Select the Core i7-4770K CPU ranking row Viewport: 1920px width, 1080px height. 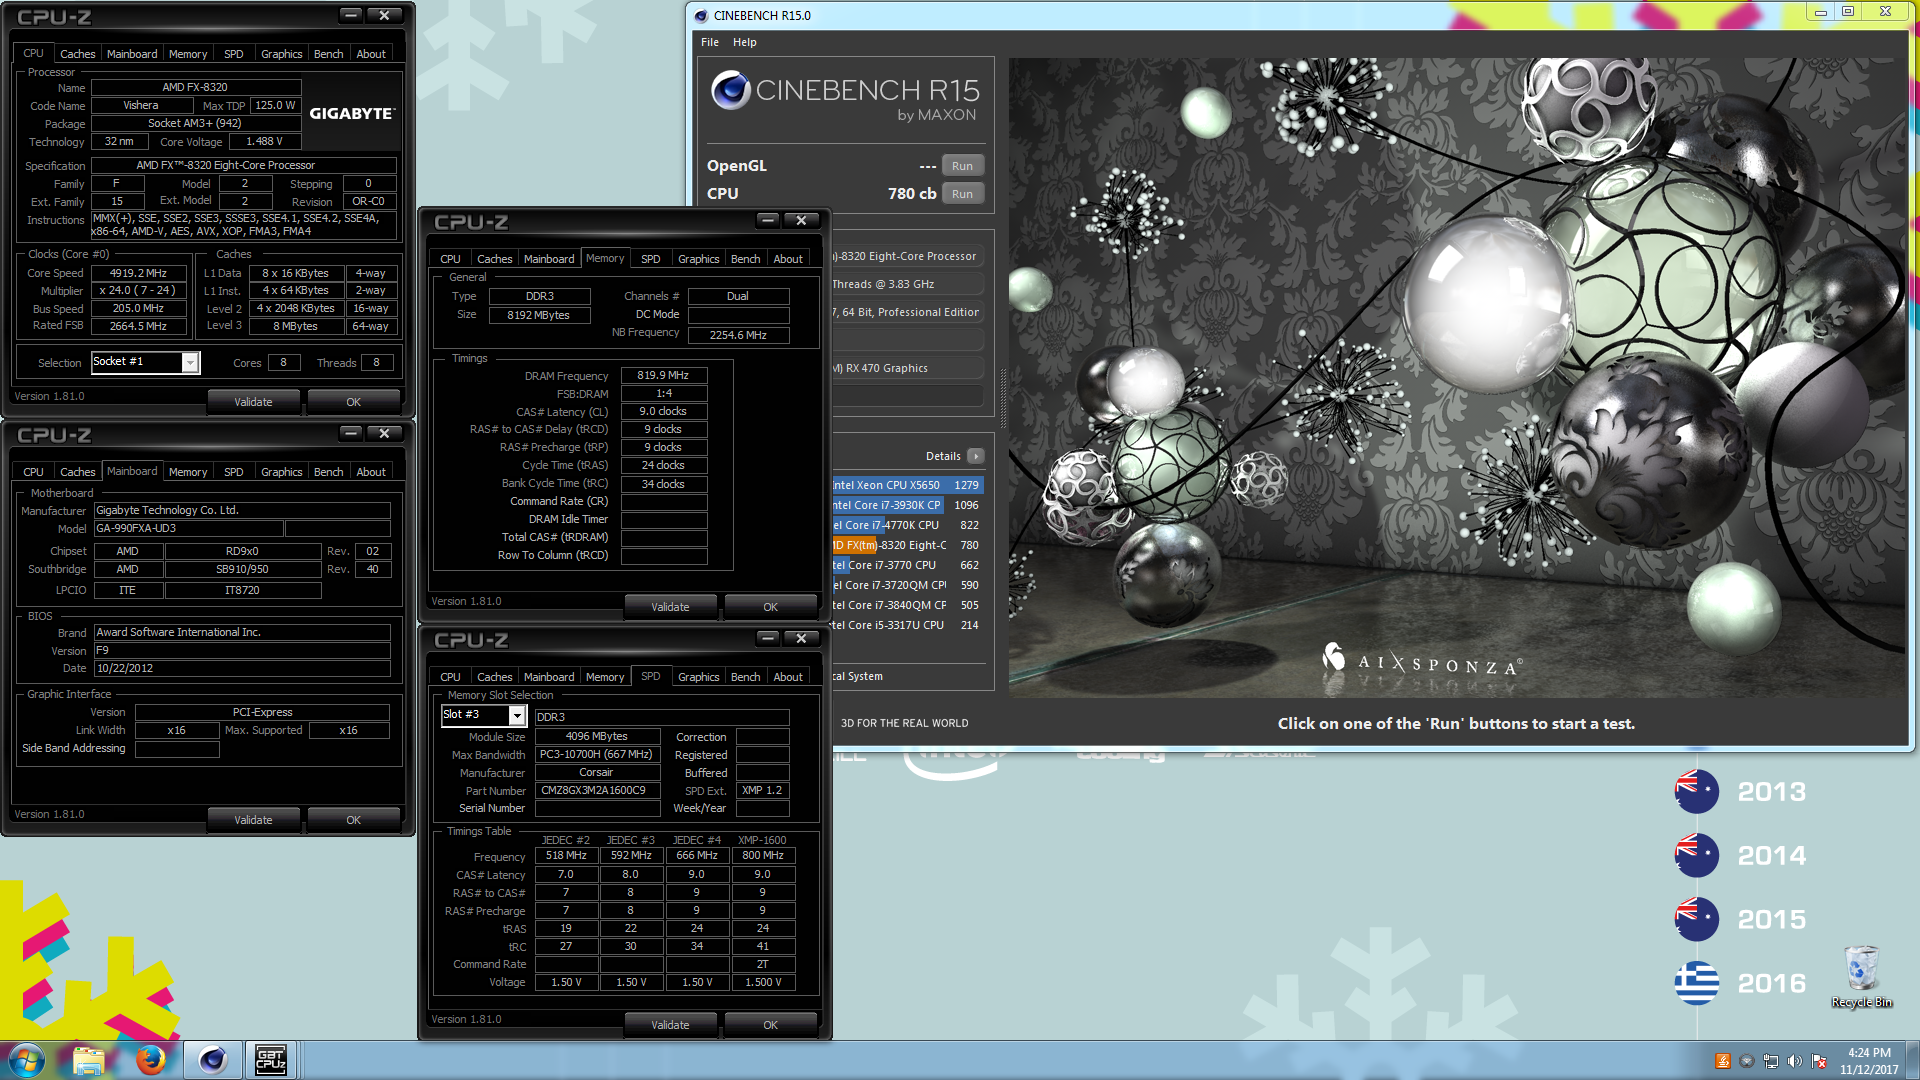click(908, 525)
